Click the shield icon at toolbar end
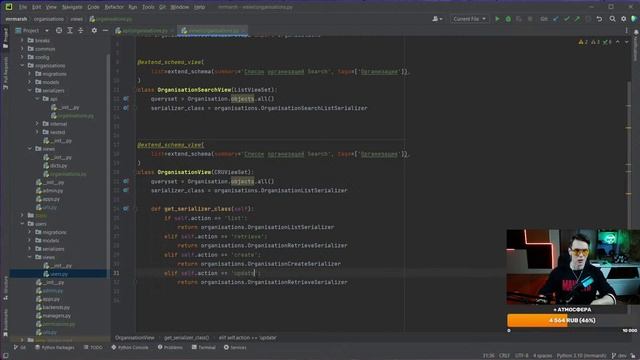Image resolution: width=640 pixels, height=360 pixels. coord(634,19)
